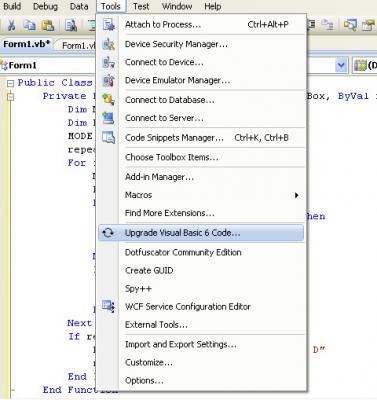Collapse the Public Class outline node

pyautogui.click(x=11, y=83)
